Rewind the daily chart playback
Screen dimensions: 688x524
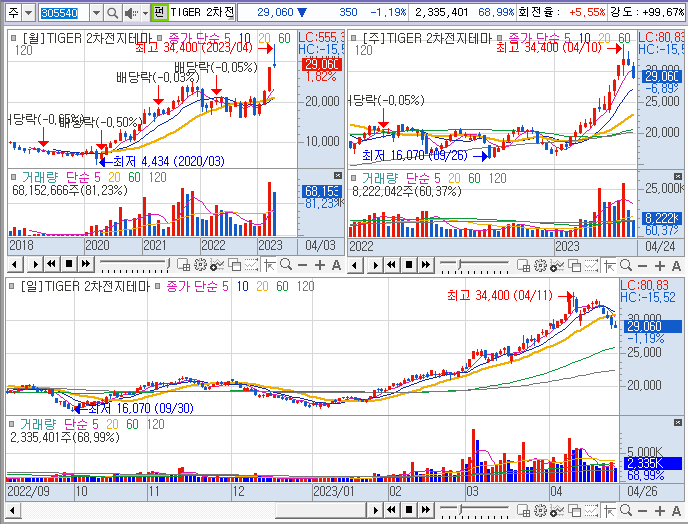click(x=391, y=510)
